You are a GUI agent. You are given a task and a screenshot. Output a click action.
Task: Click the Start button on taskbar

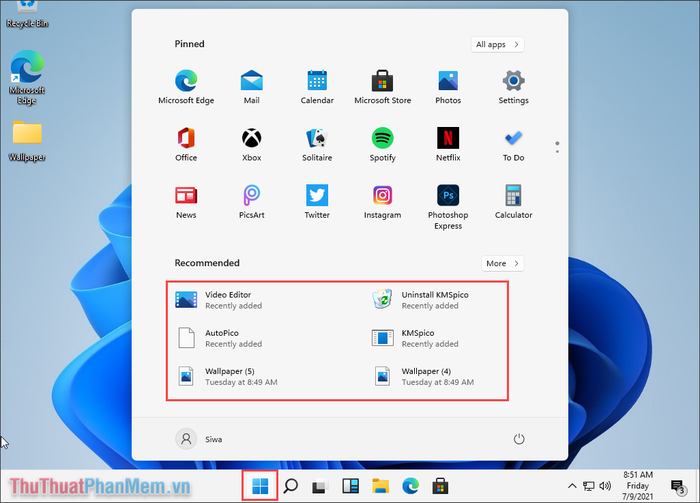pyautogui.click(x=260, y=486)
